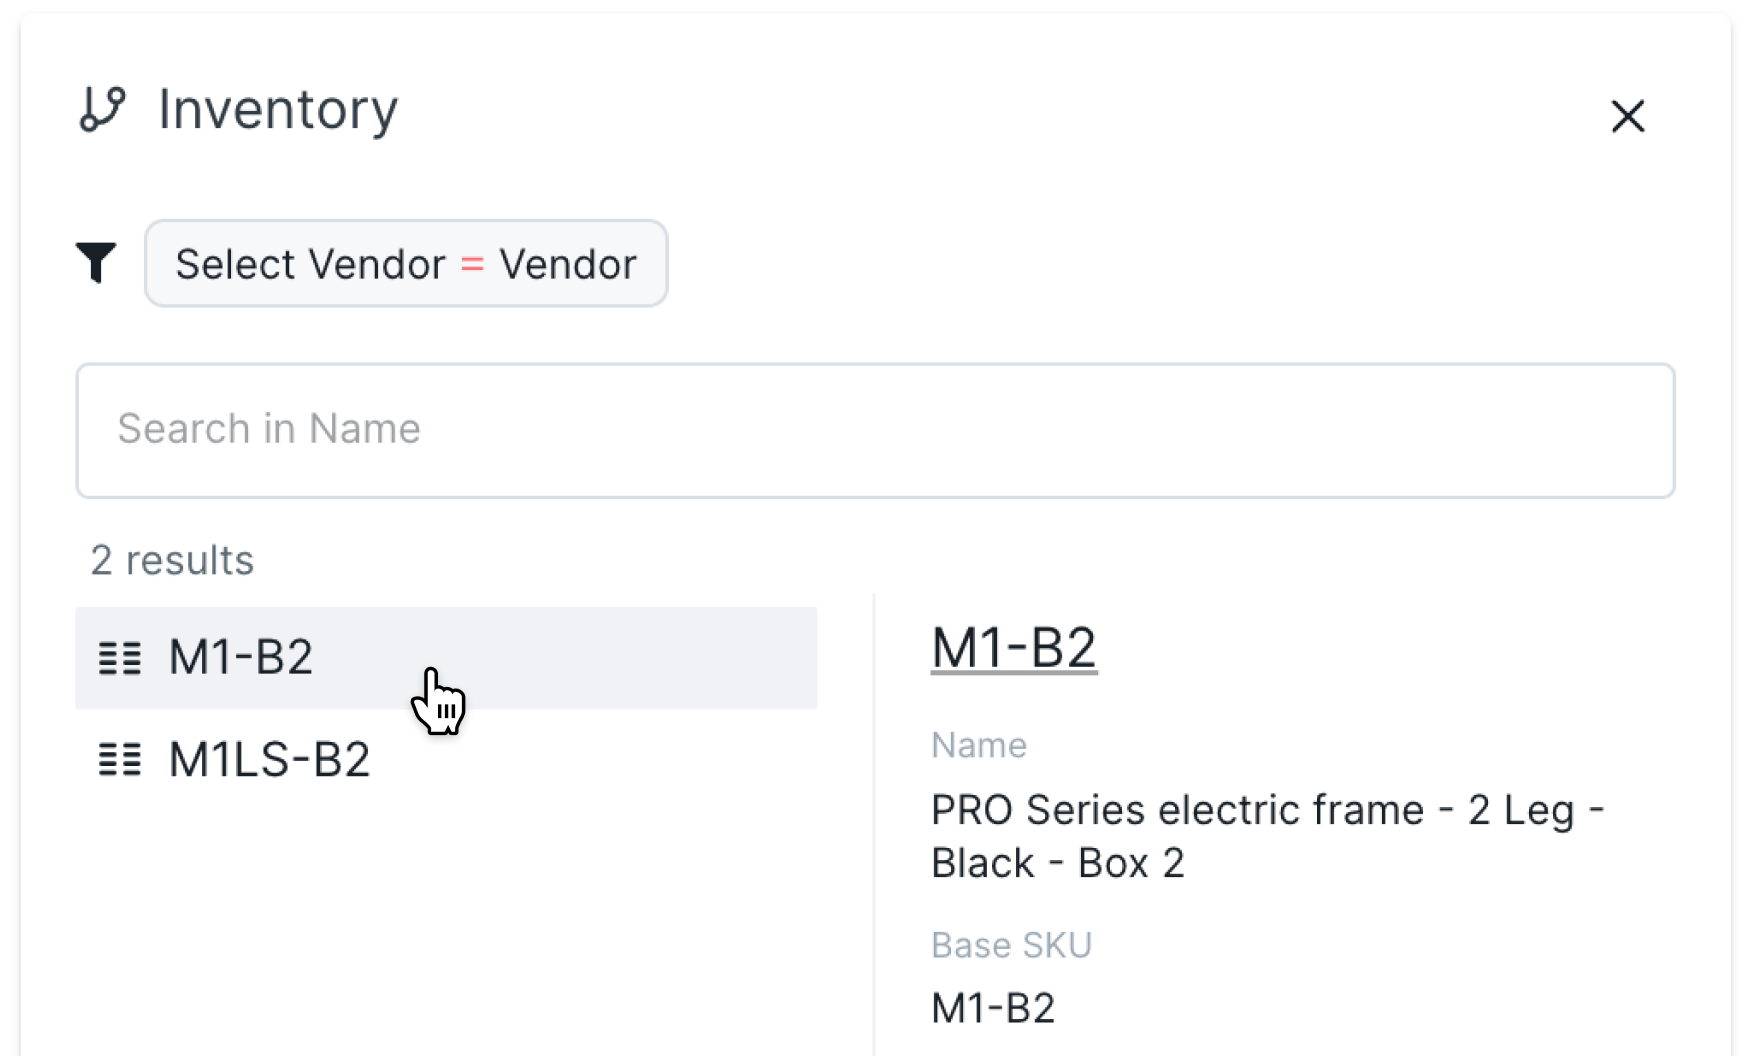1762x1056 pixels.
Task: Click the Select Vendor text in filter chip
Action: pos(310,265)
